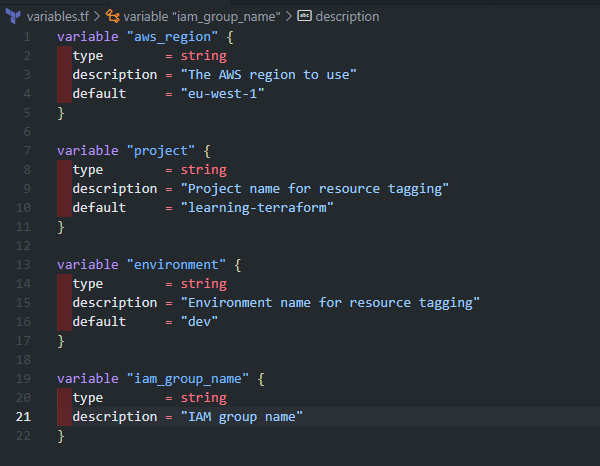Click the default key on line 16
This screenshot has width=600, height=466.
pos(99,322)
